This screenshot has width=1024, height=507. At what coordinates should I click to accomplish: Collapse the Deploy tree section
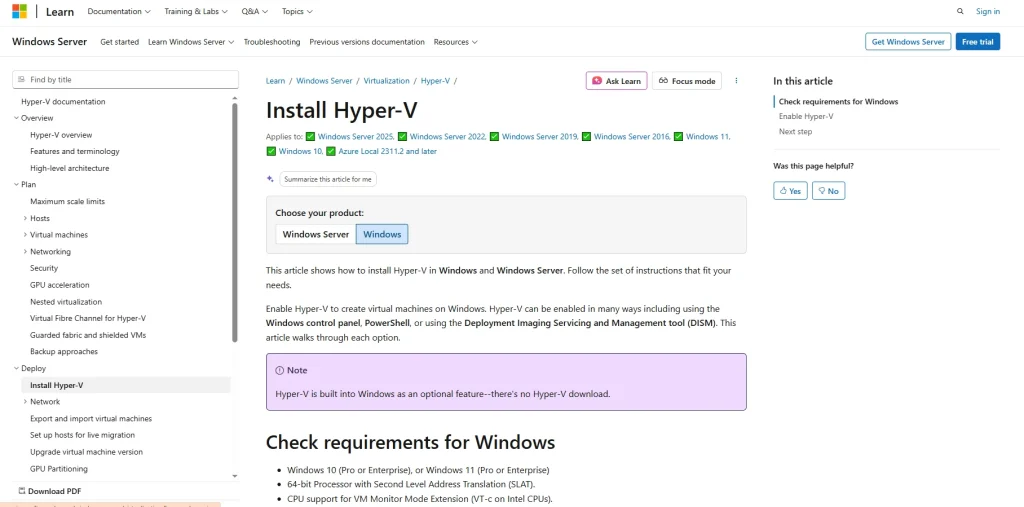coord(16,368)
